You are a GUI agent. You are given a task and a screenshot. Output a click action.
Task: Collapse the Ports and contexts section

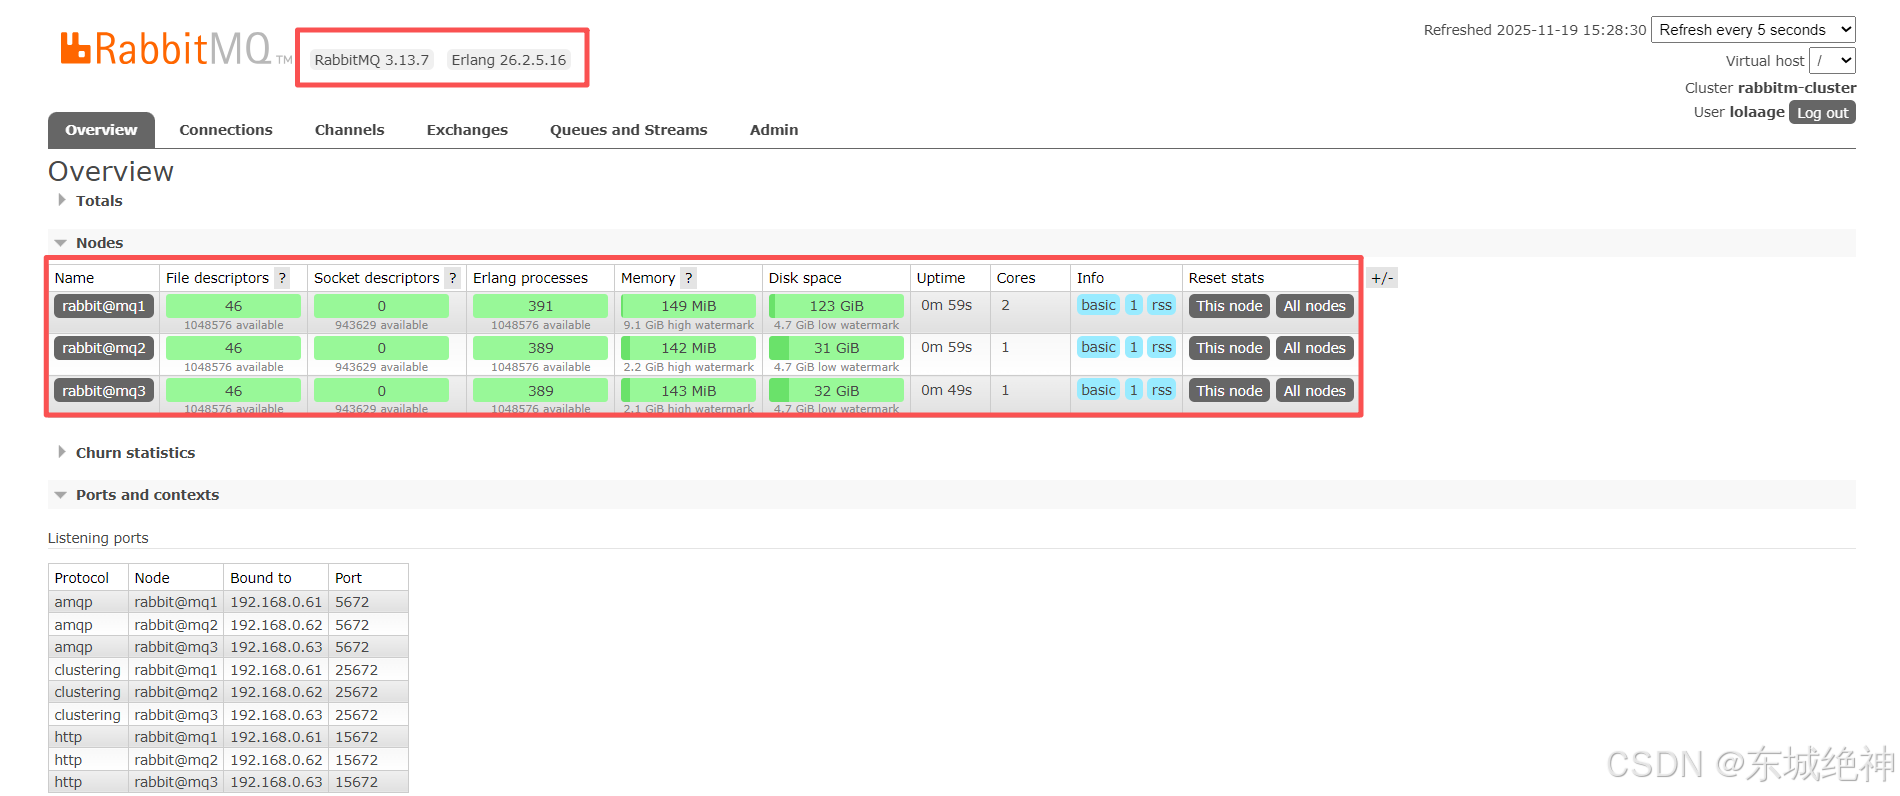[146, 495]
